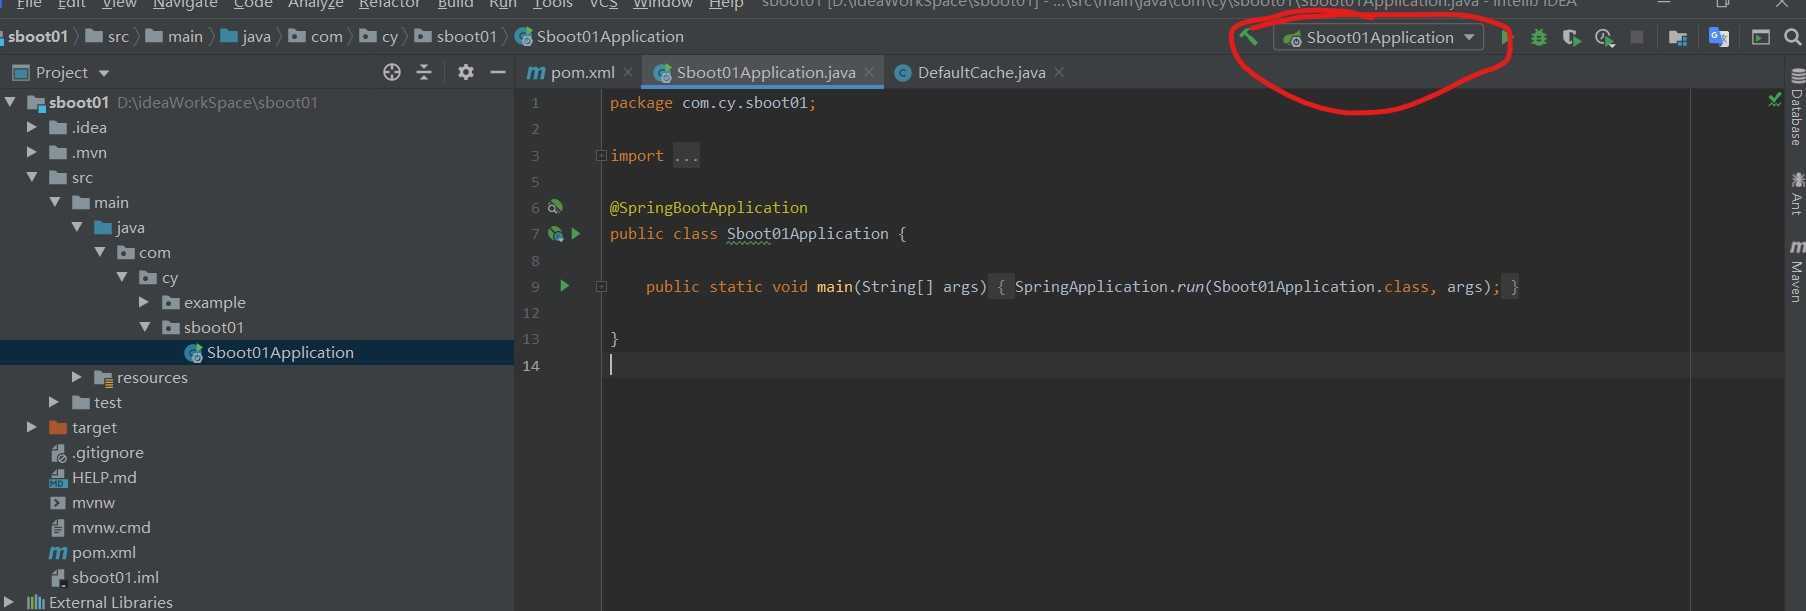Expand the target folder node
This screenshot has width=1806, height=611.
pos(32,427)
